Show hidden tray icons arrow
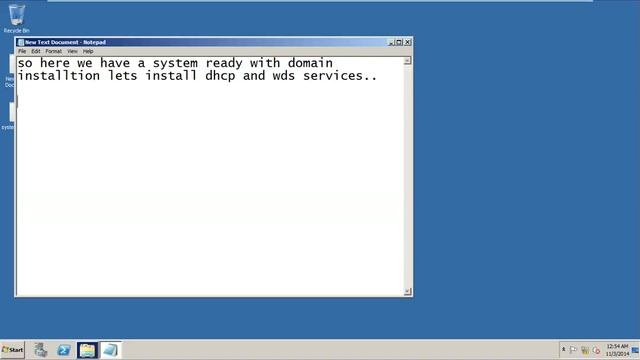The width and height of the screenshot is (640, 360). coord(564,349)
